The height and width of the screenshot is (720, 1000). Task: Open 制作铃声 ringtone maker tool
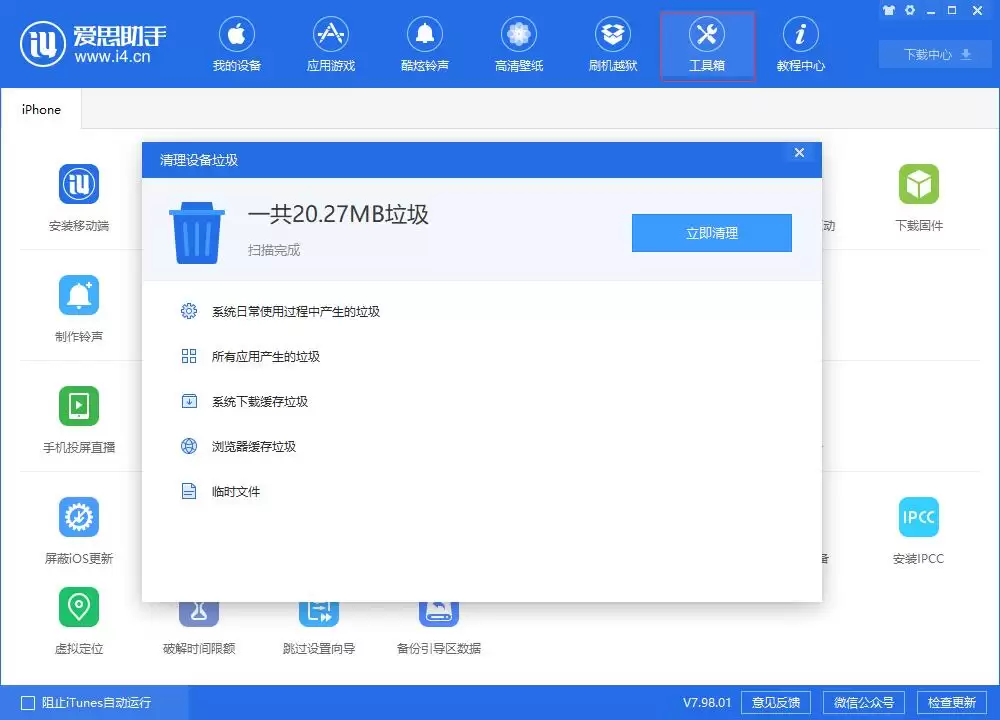point(79,309)
